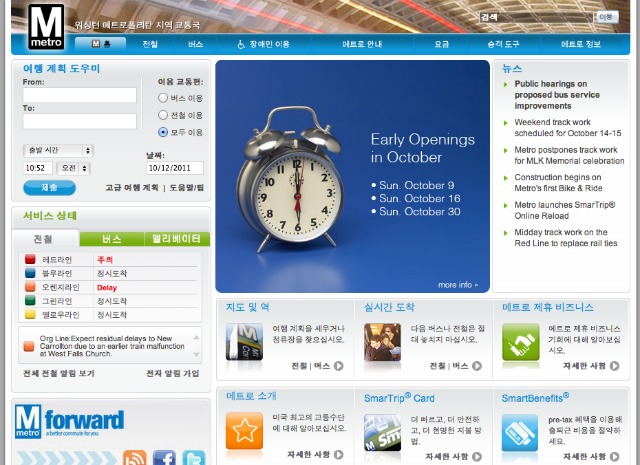Click arrow icon next to 전철 | 버스 under 지도 및 역

(x=338, y=366)
